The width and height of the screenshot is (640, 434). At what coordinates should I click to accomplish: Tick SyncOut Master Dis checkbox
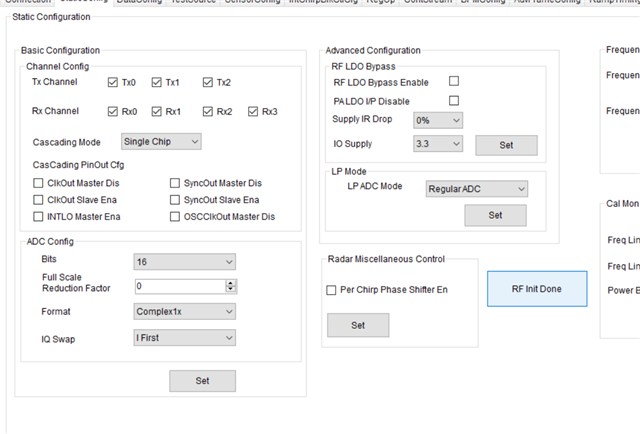click(175, 183)
